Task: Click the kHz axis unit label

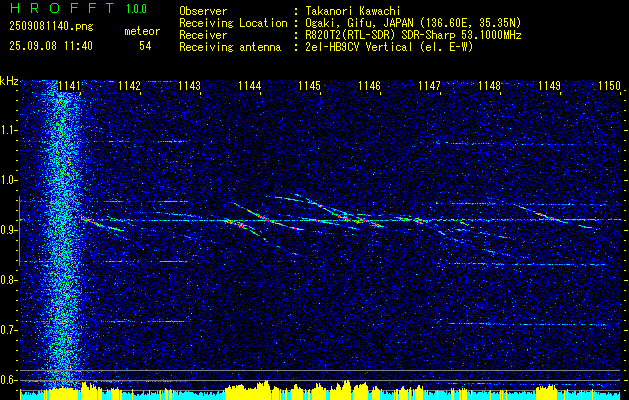Action: coord(9,81)
